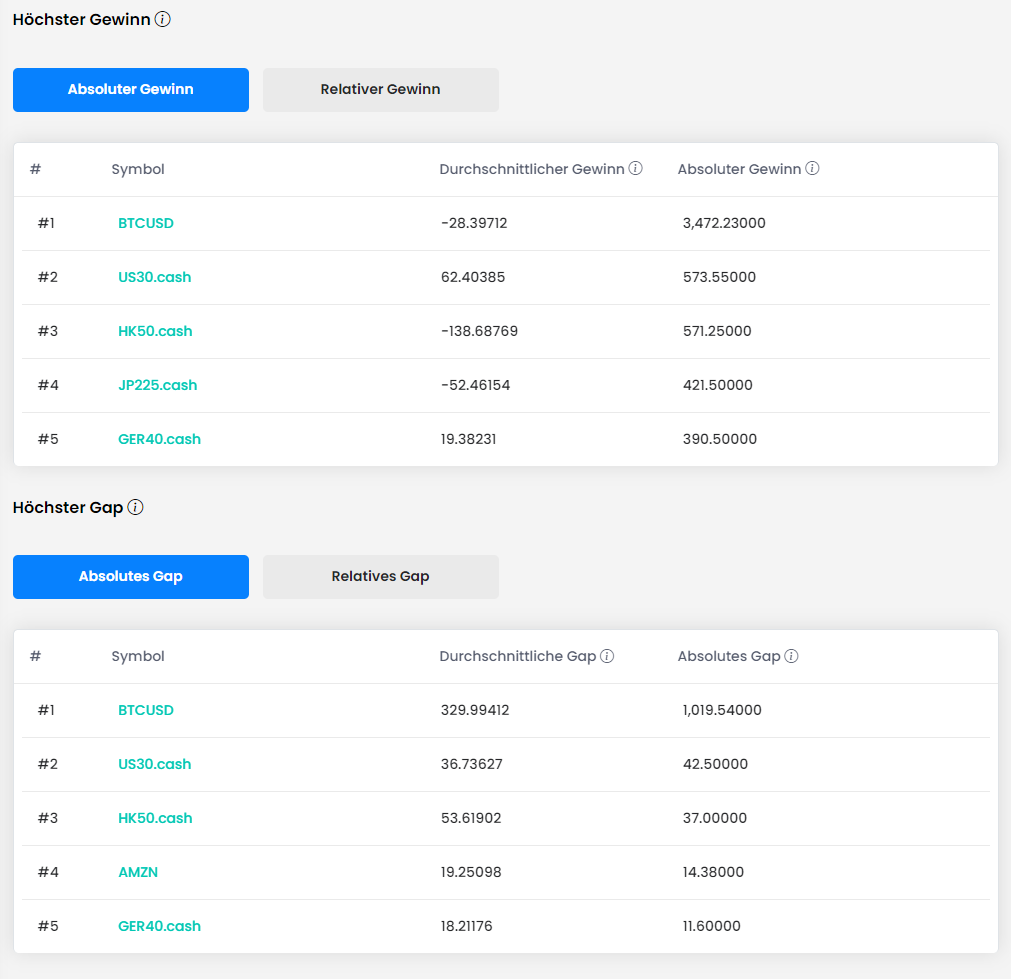Open the AMZN symbol link
This screenshot has height=979, width=1011.
click(x=138, y=872)
